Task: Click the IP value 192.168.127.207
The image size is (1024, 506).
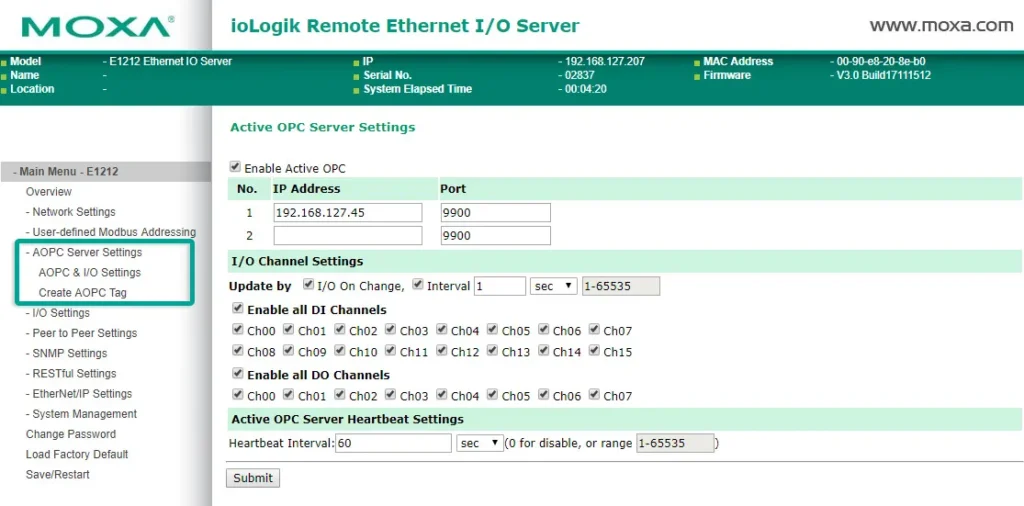Action: coord(605,61)
